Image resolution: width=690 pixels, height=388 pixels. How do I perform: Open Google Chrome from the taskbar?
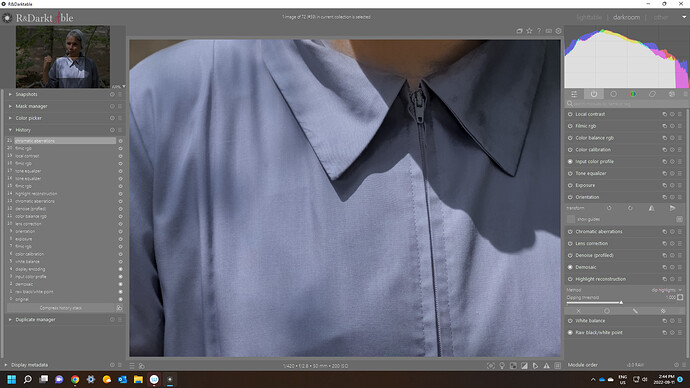(x=75, y=379)
